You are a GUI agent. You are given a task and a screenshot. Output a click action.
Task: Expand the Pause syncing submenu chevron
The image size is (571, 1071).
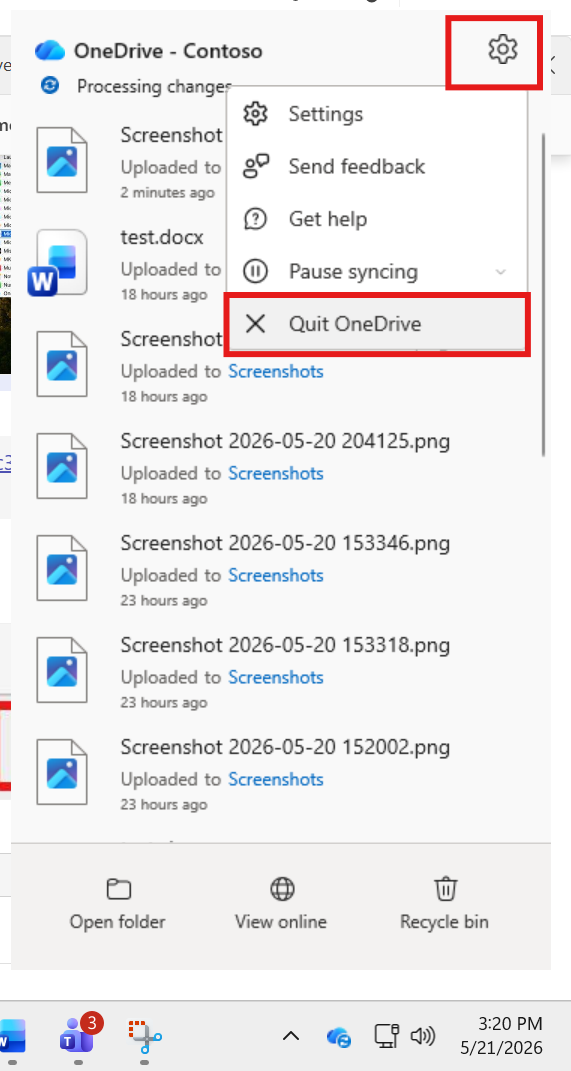(501, 272)
